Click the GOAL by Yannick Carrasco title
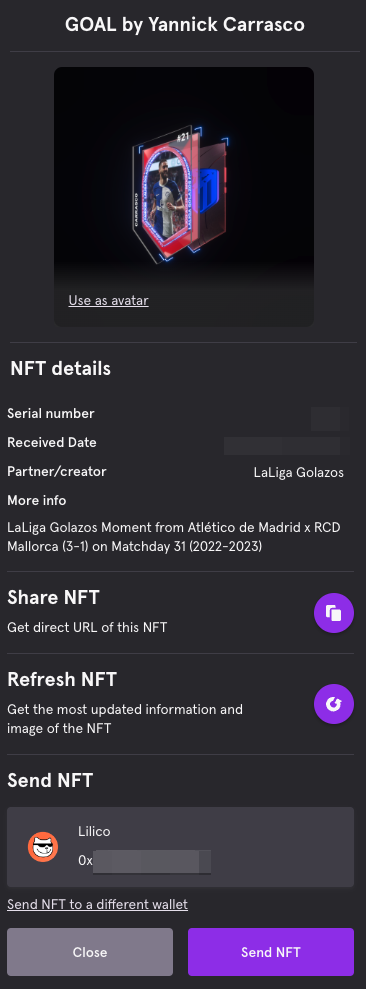 click(x=185, y=25)
